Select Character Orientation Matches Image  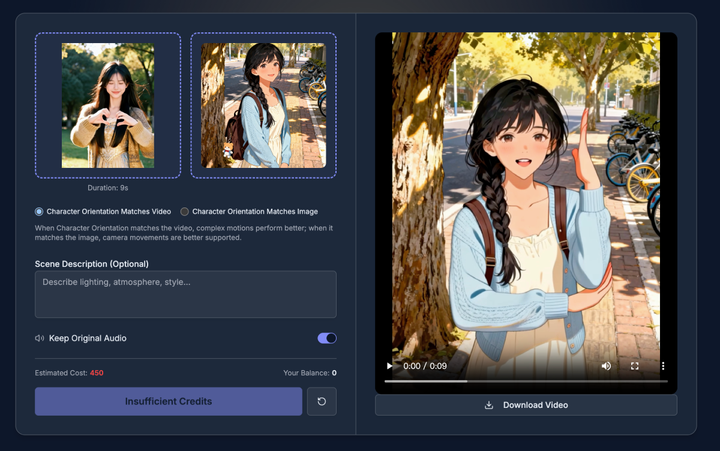click(x=184, y=212)
